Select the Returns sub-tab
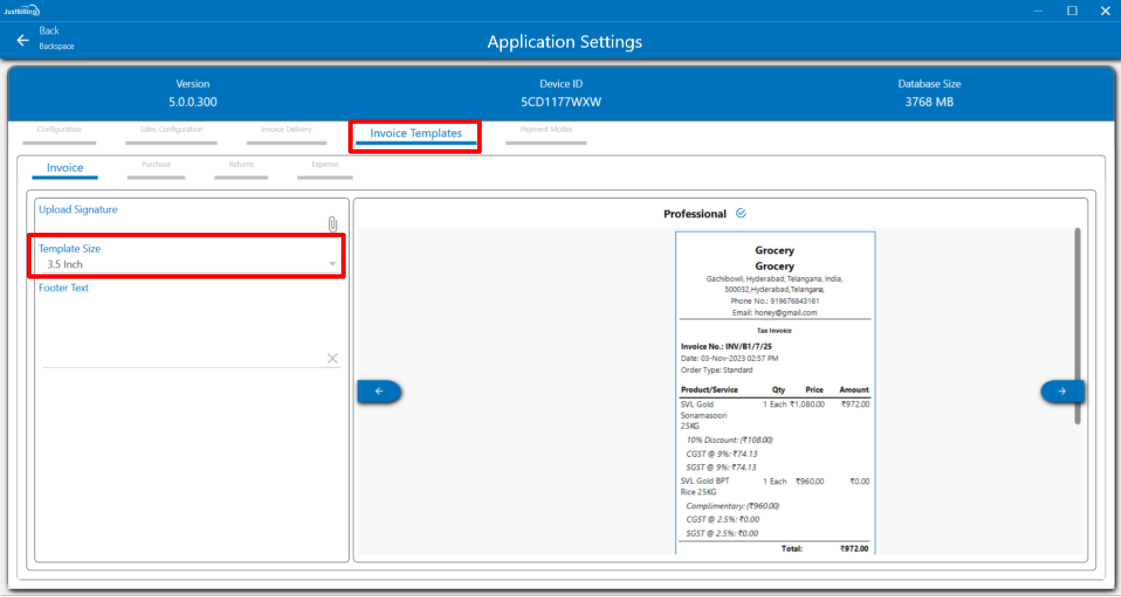The width and height of the screenshot is (1121, 597). (241, 165)
